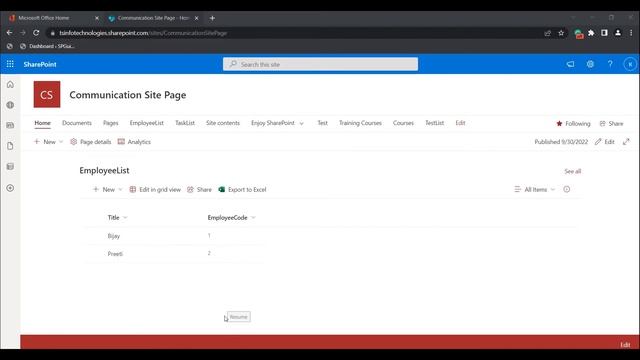Click the Create plus icon in app bar
Screen dimensions: 640x360
[10, 188]
